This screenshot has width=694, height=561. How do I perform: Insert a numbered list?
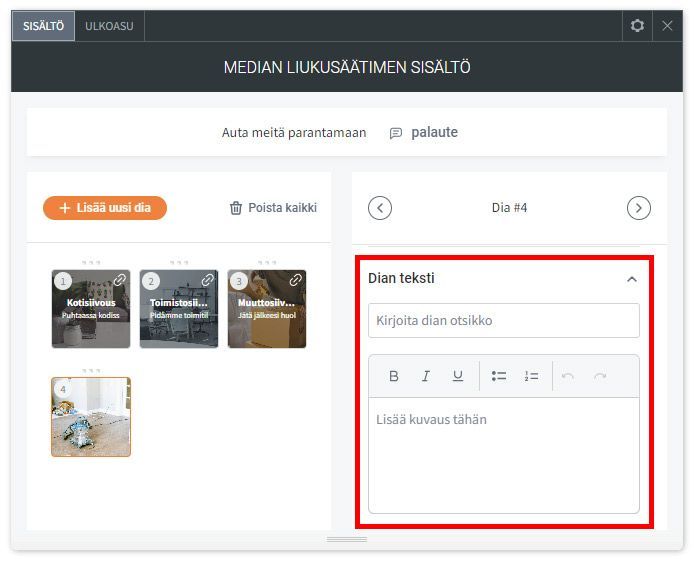pyautogui.click(x=531, y=376)
